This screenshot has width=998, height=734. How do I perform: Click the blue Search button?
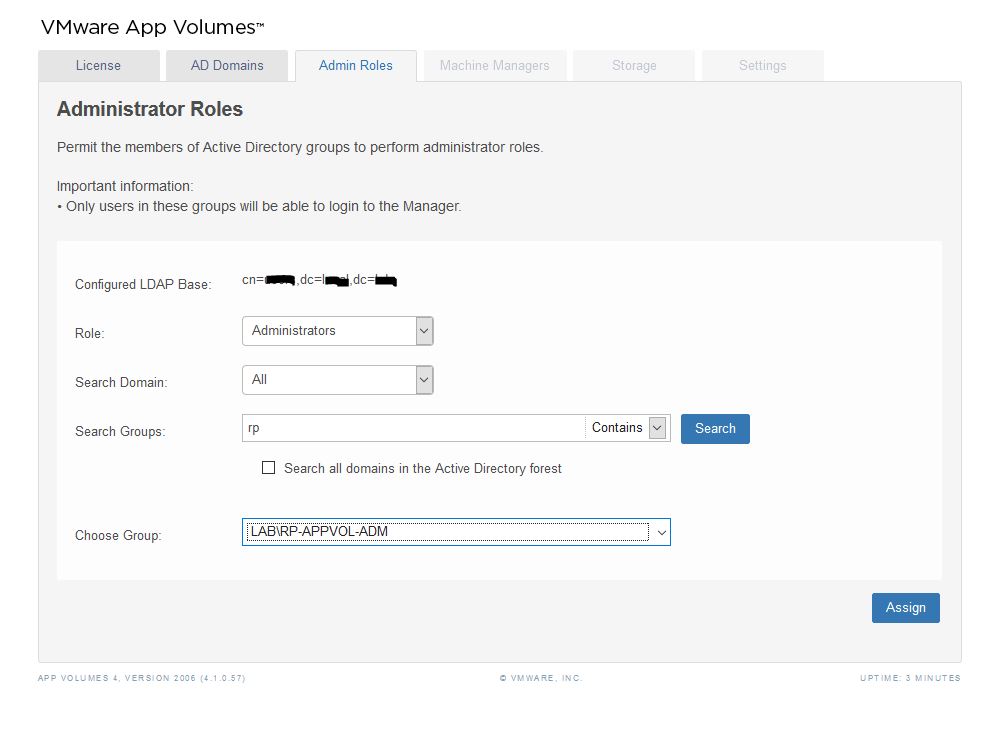715,428
